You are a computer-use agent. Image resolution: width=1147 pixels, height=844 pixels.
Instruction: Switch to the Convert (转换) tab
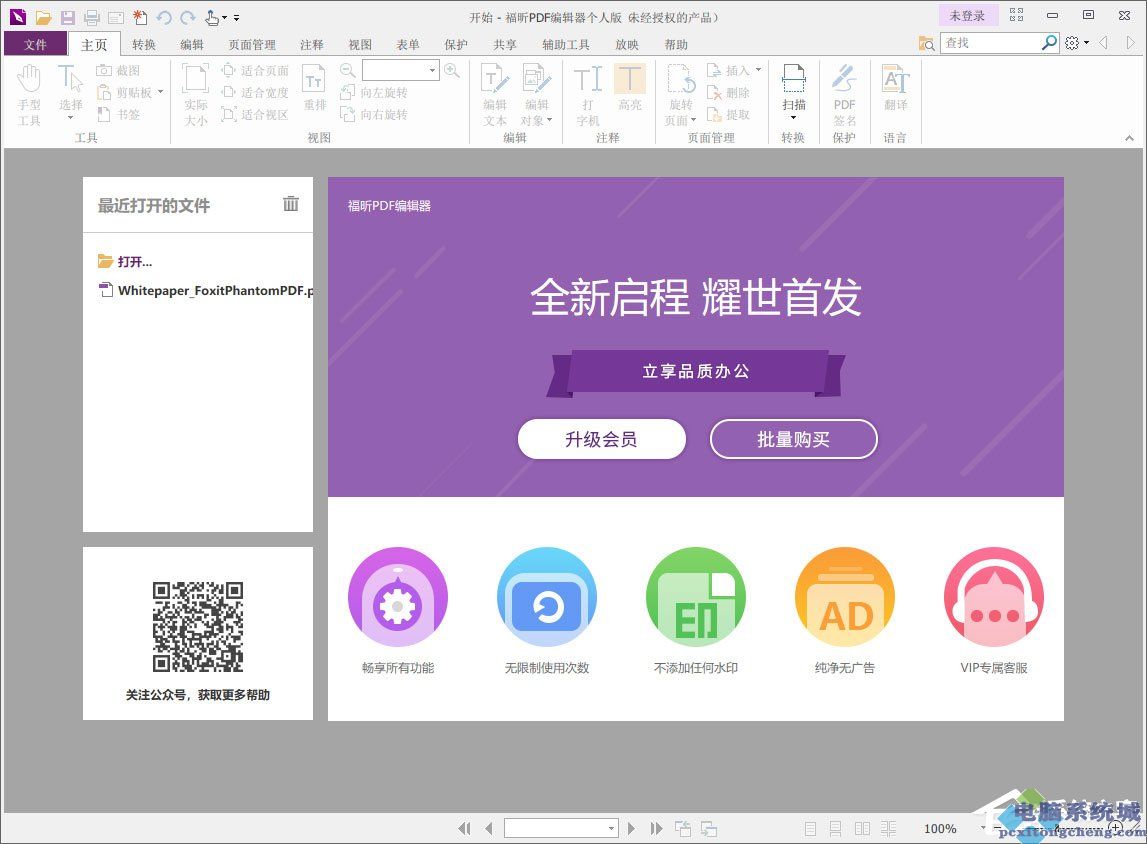pyautogui.click(x=143, y=45)
